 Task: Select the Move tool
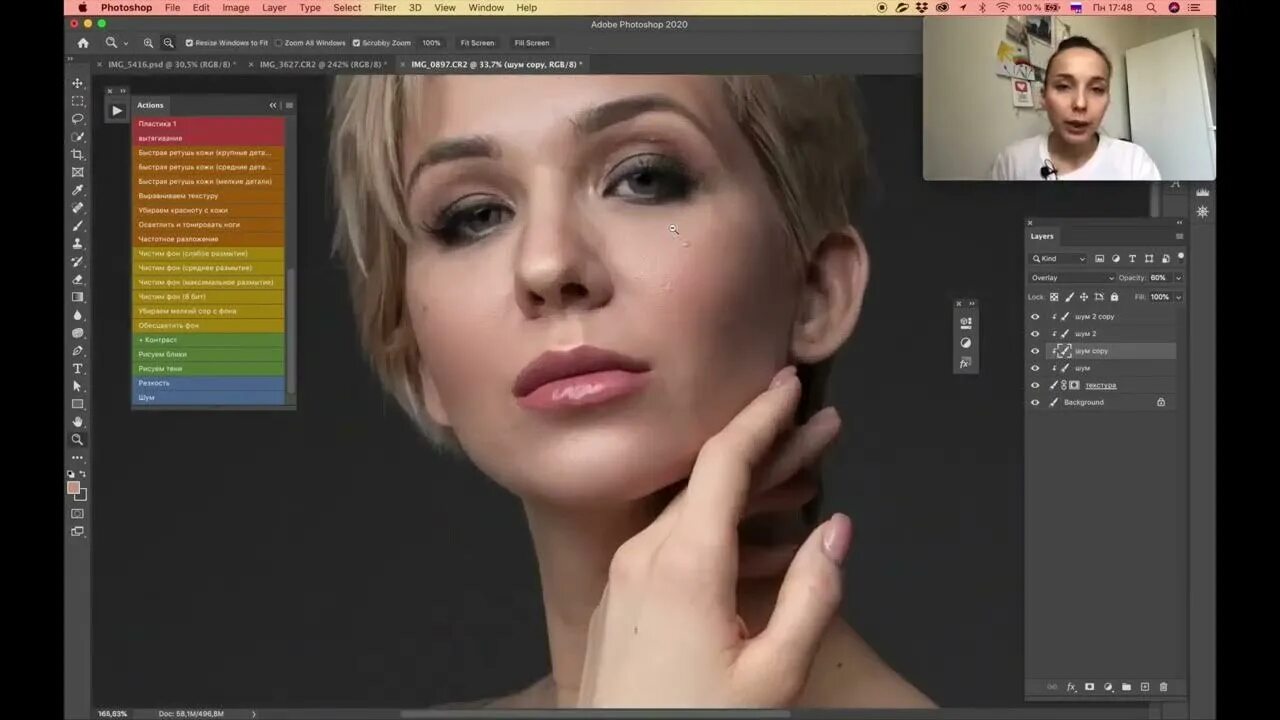(77, 83)
